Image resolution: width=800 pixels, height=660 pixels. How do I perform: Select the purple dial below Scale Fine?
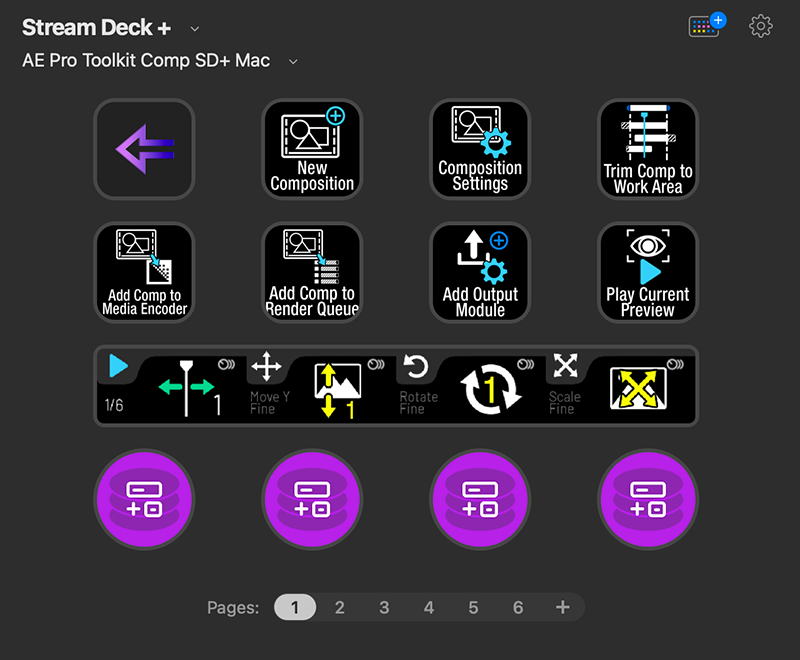pos(648,499)
